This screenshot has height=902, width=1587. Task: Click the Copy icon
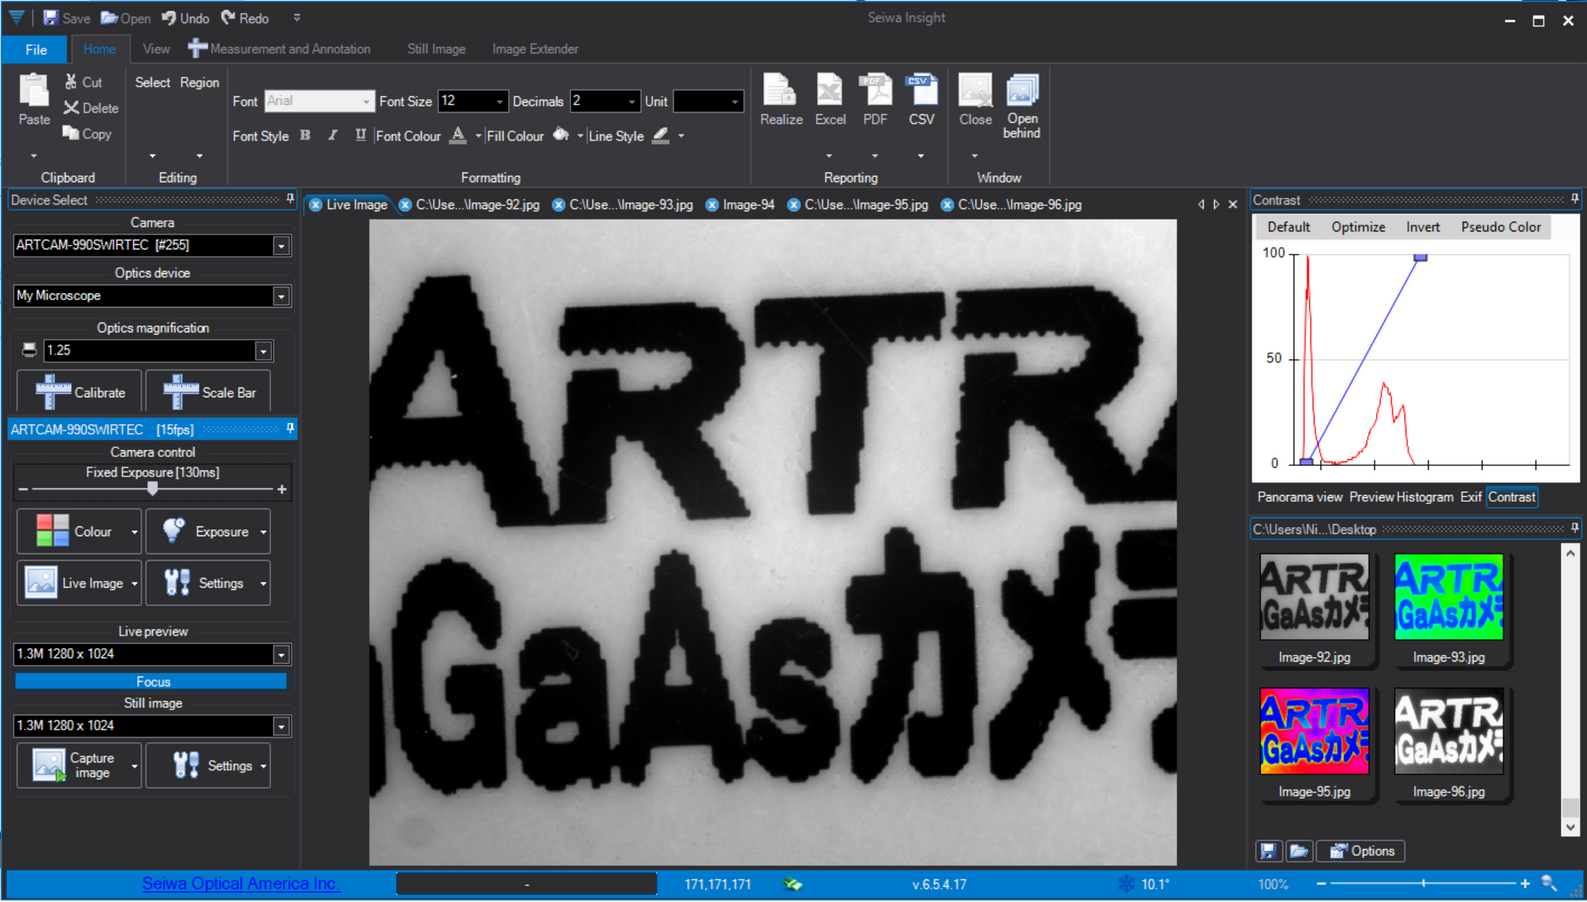(x=71, y=133)
